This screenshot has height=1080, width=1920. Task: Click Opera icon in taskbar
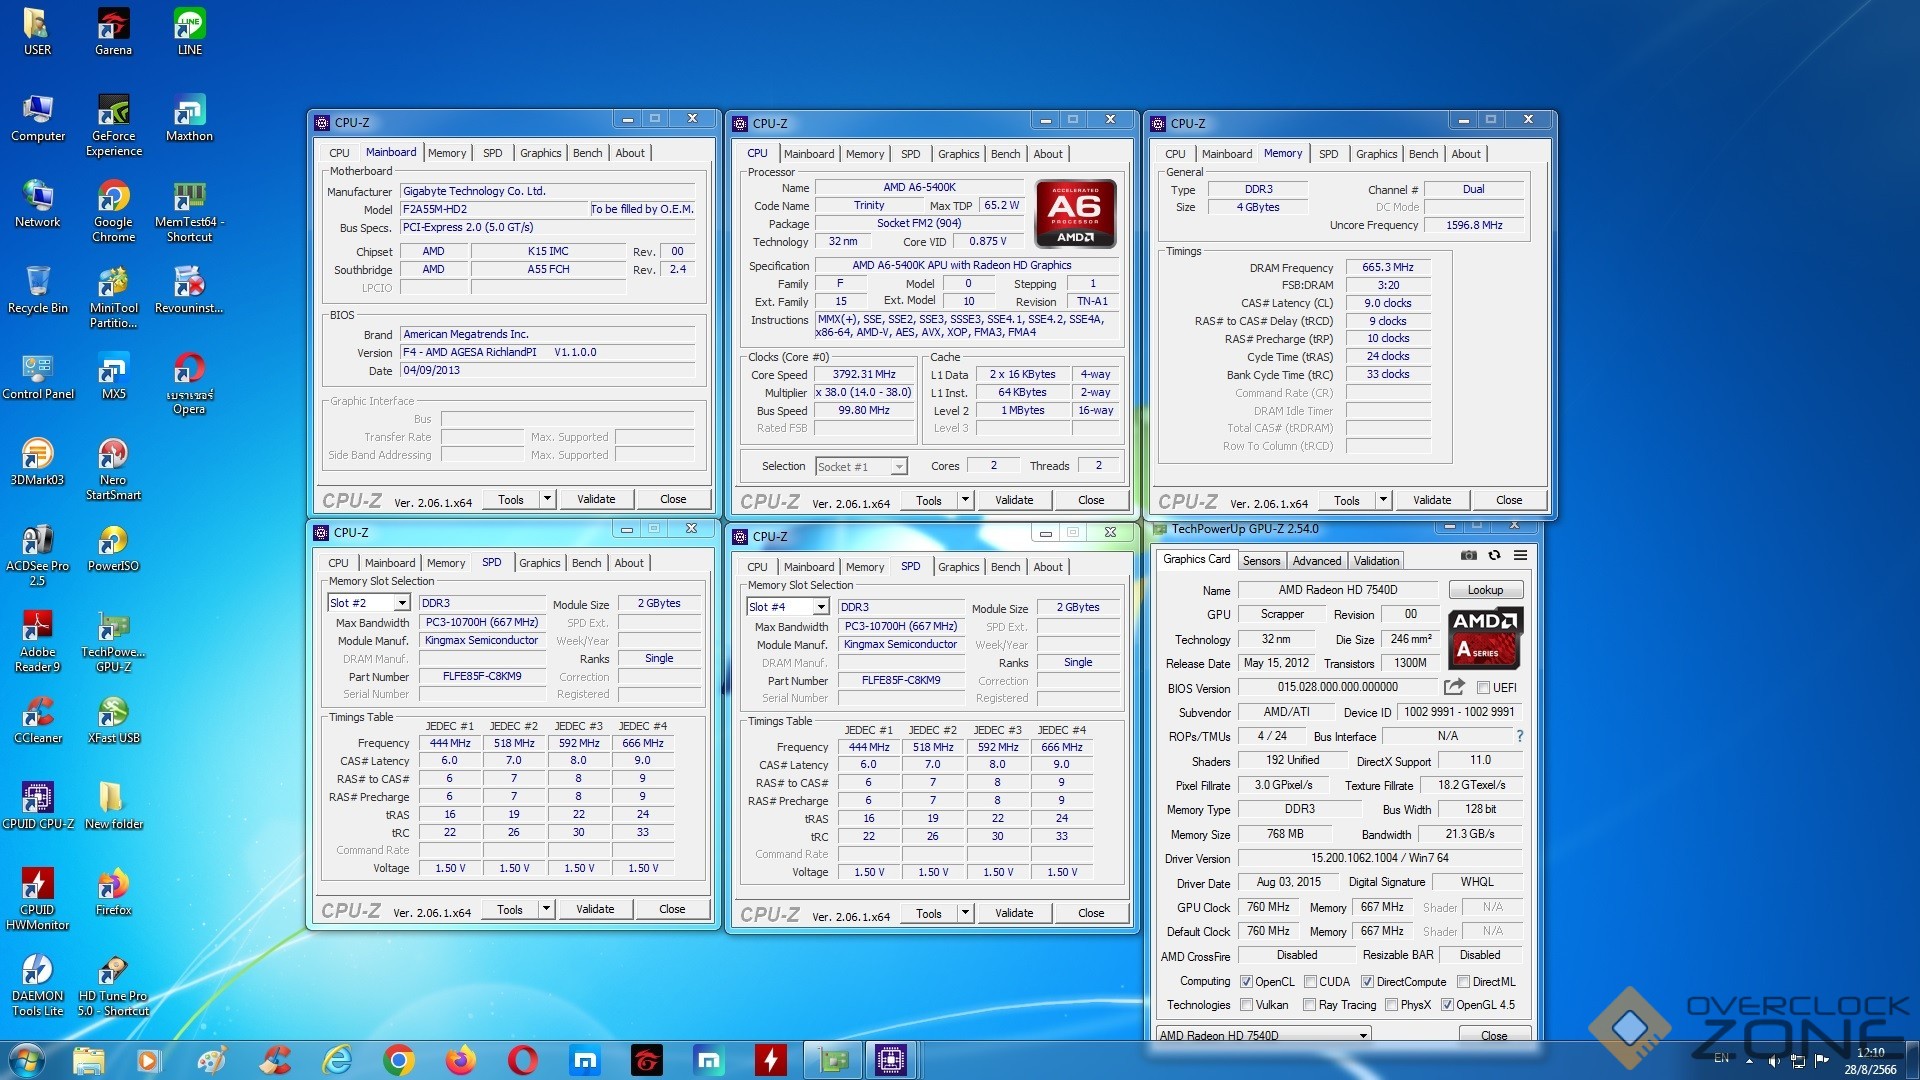tap(522, 1059)
